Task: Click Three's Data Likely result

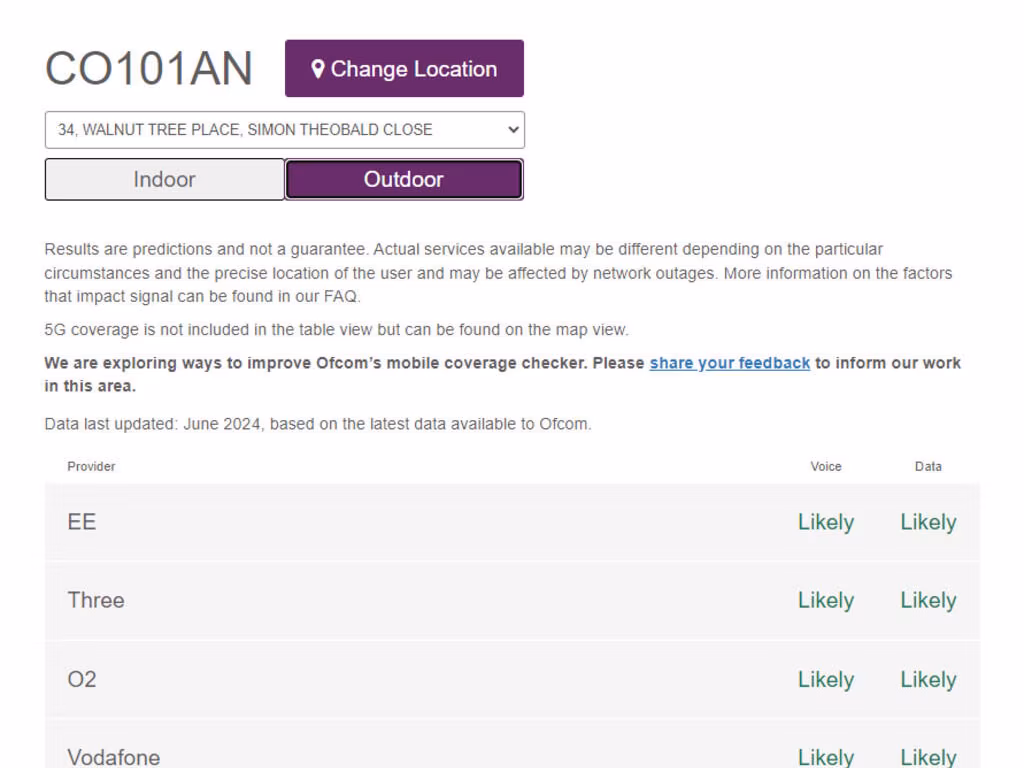Action: (928, 600)
